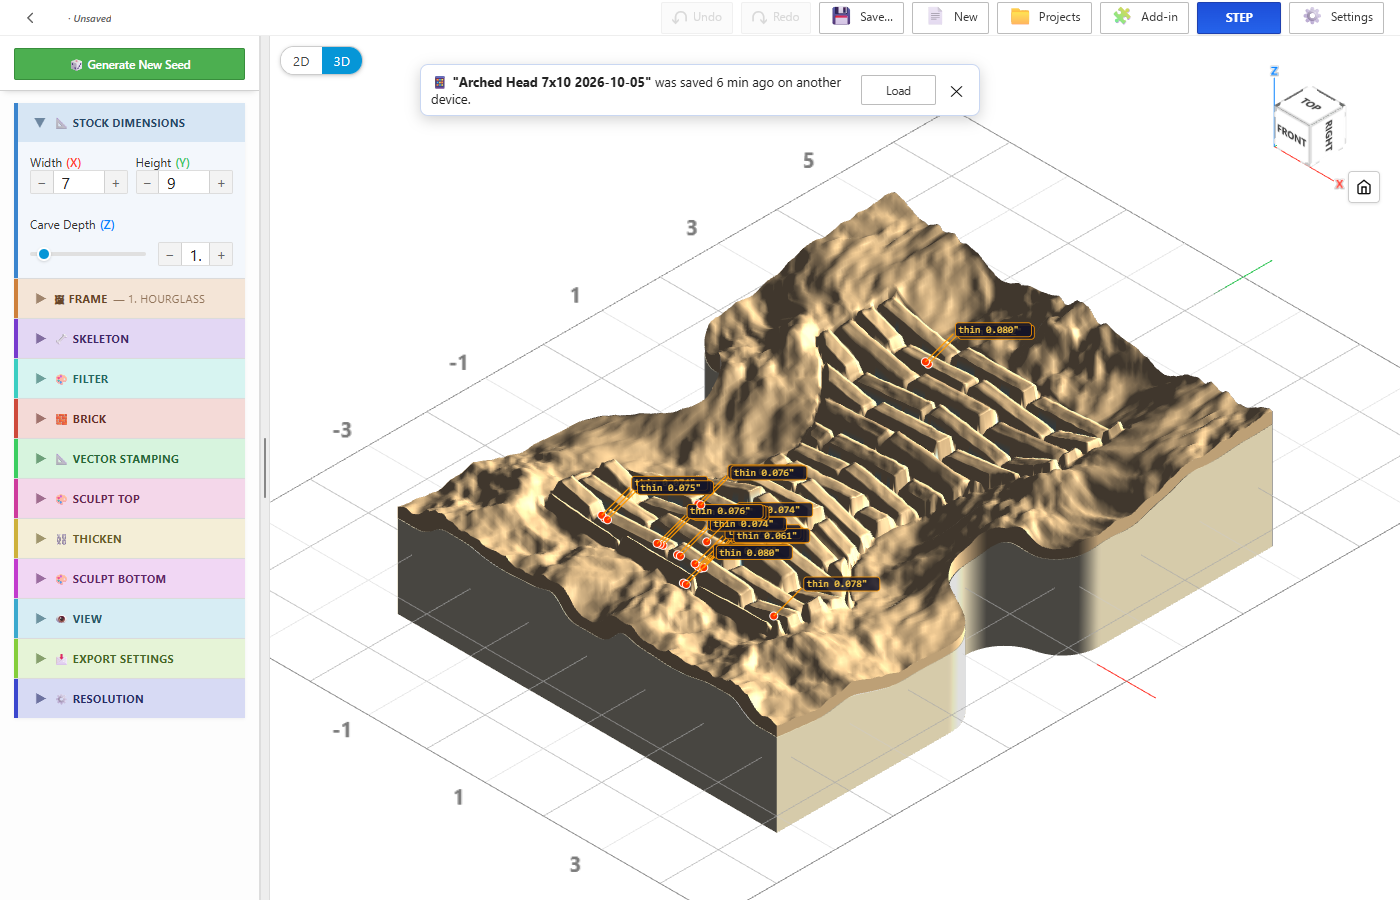Viewport: 1400px width, 900px height.
Task: Expand the Brick section
Action: click(x=40, y=419)
